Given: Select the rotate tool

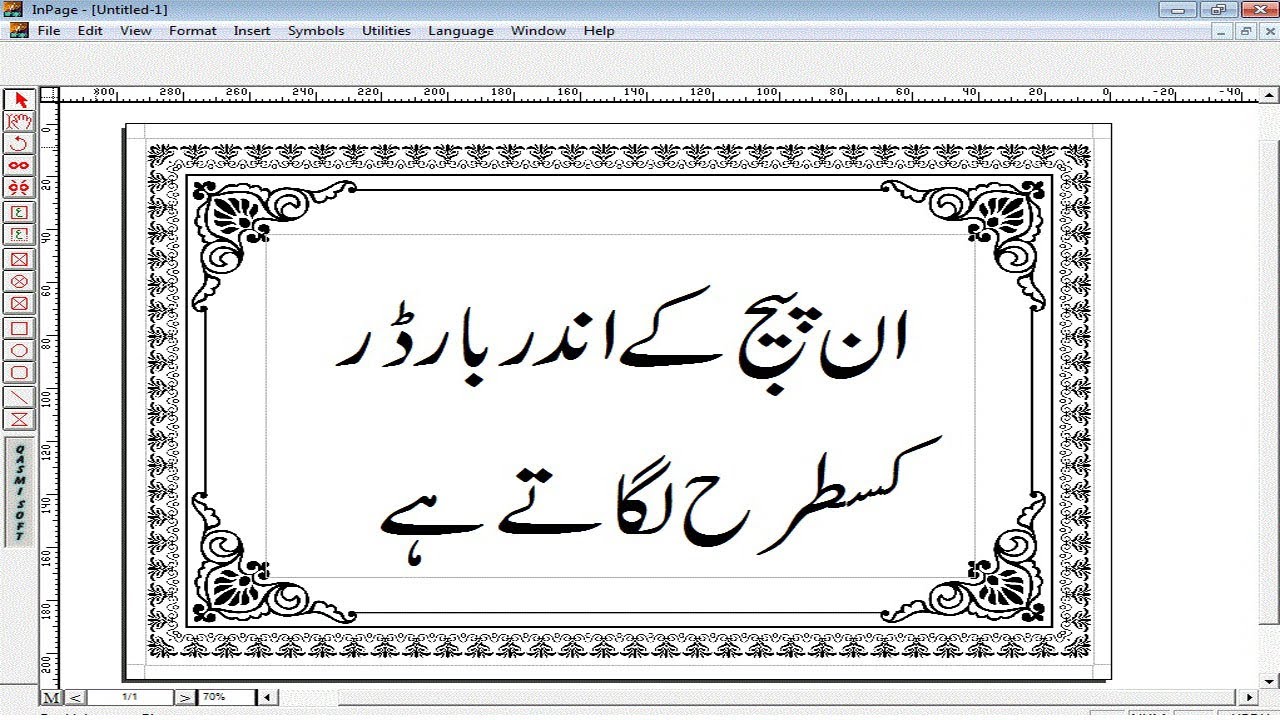Looking at the screenshot, I should click(x=19, y=144).
